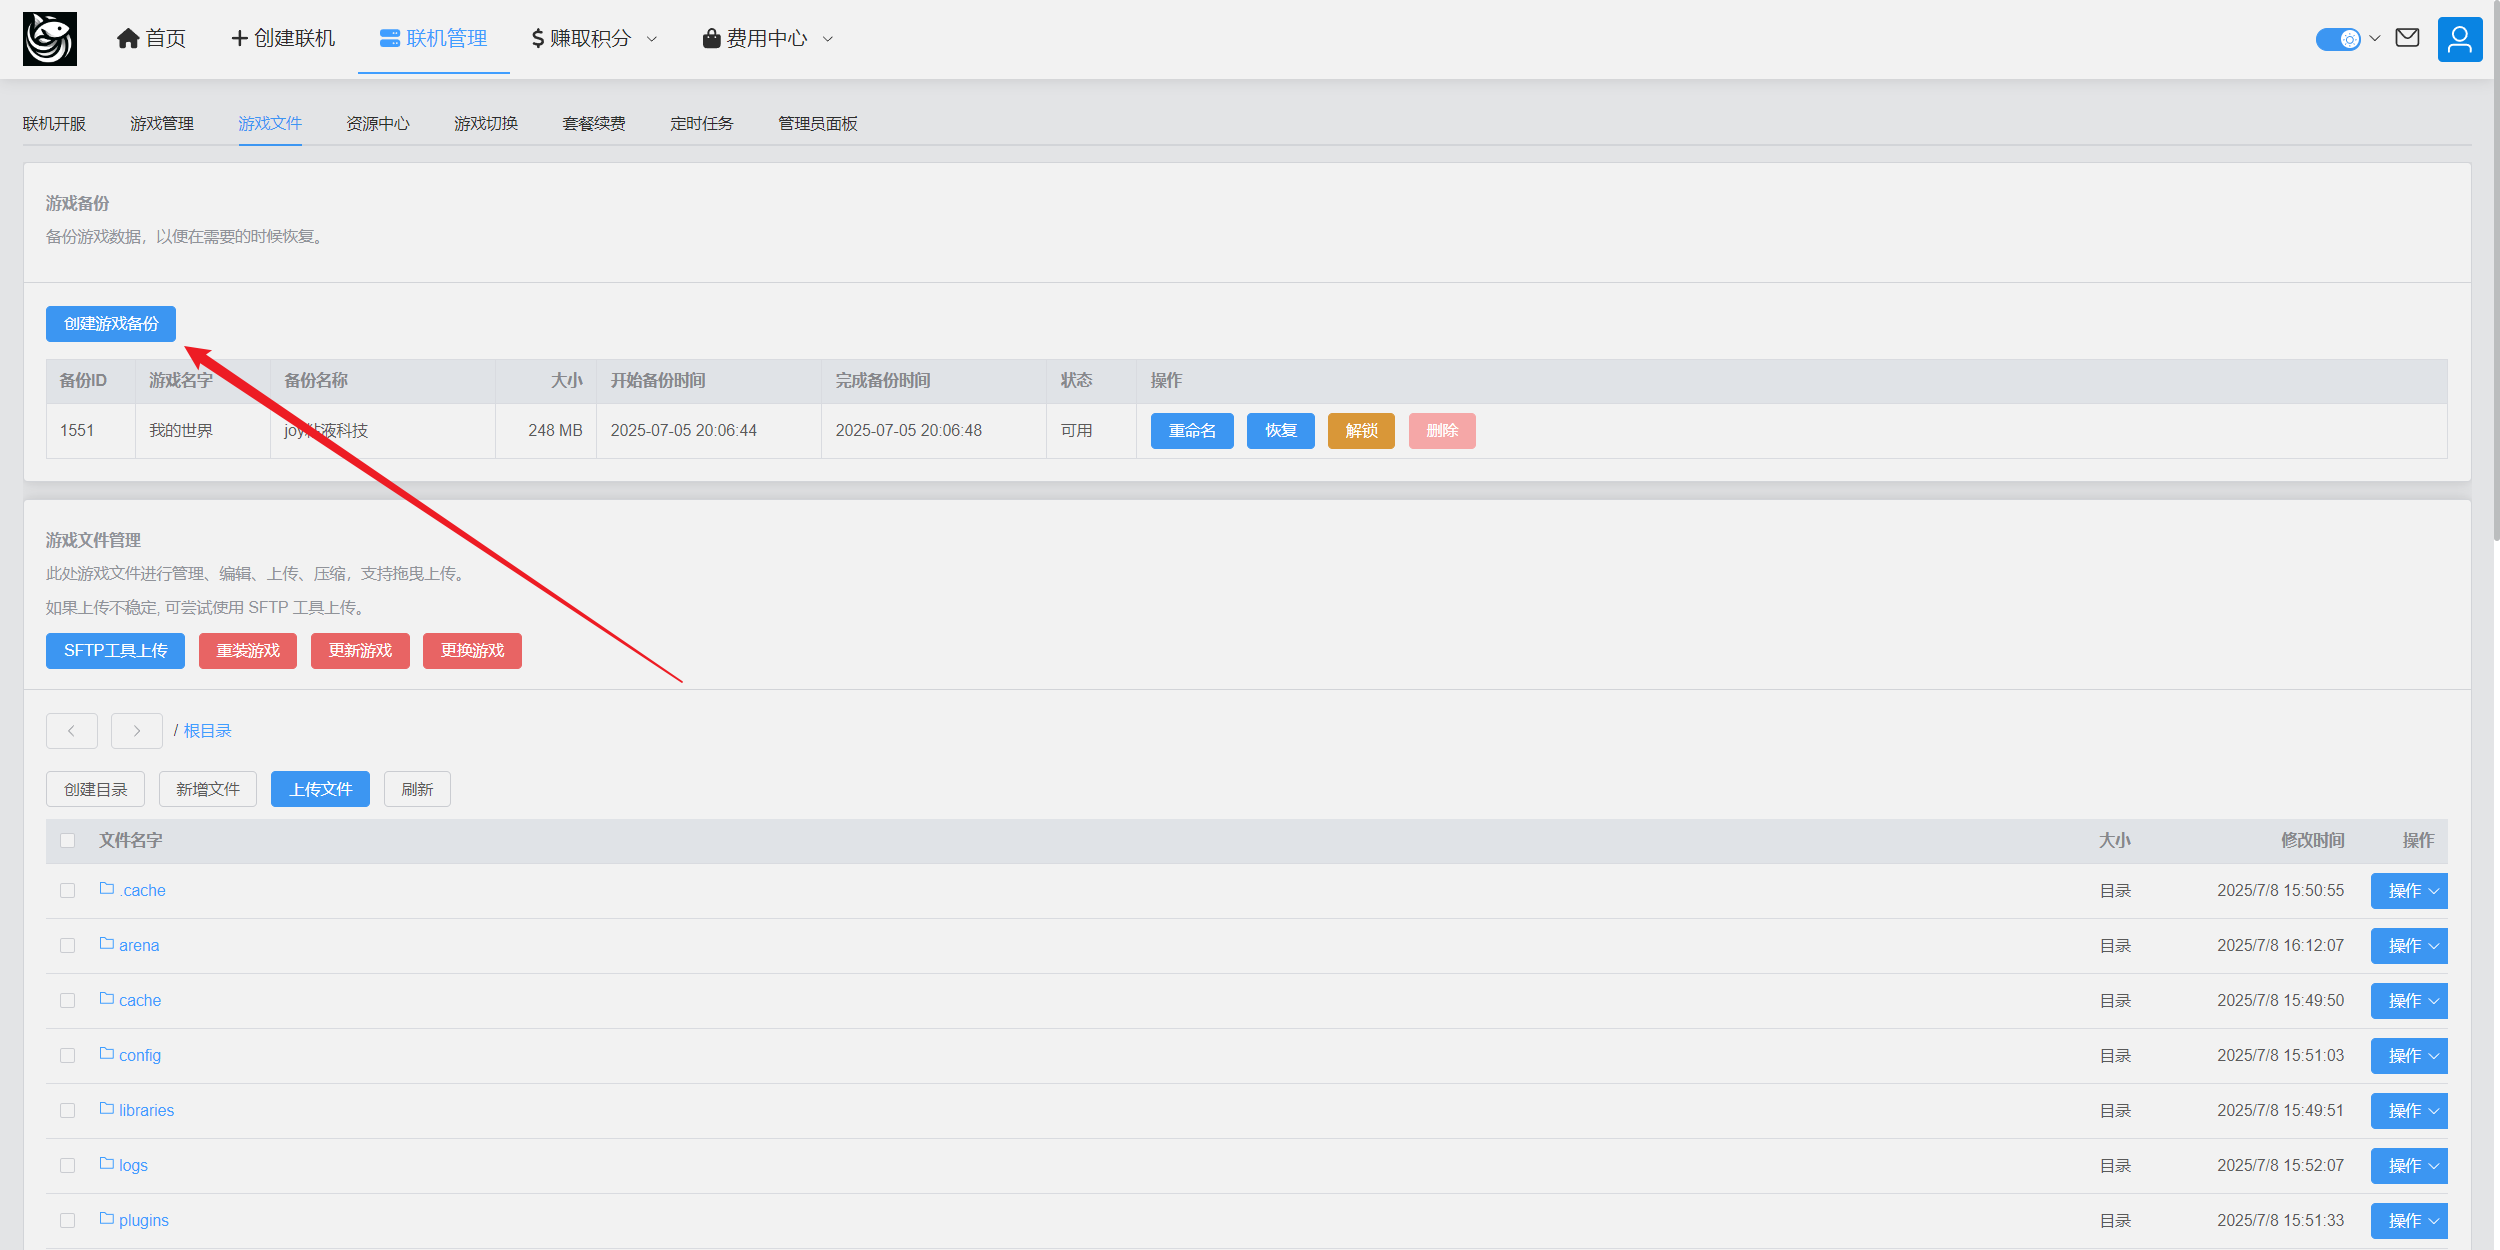Click the forward arrow navigation button

point(137,731)
